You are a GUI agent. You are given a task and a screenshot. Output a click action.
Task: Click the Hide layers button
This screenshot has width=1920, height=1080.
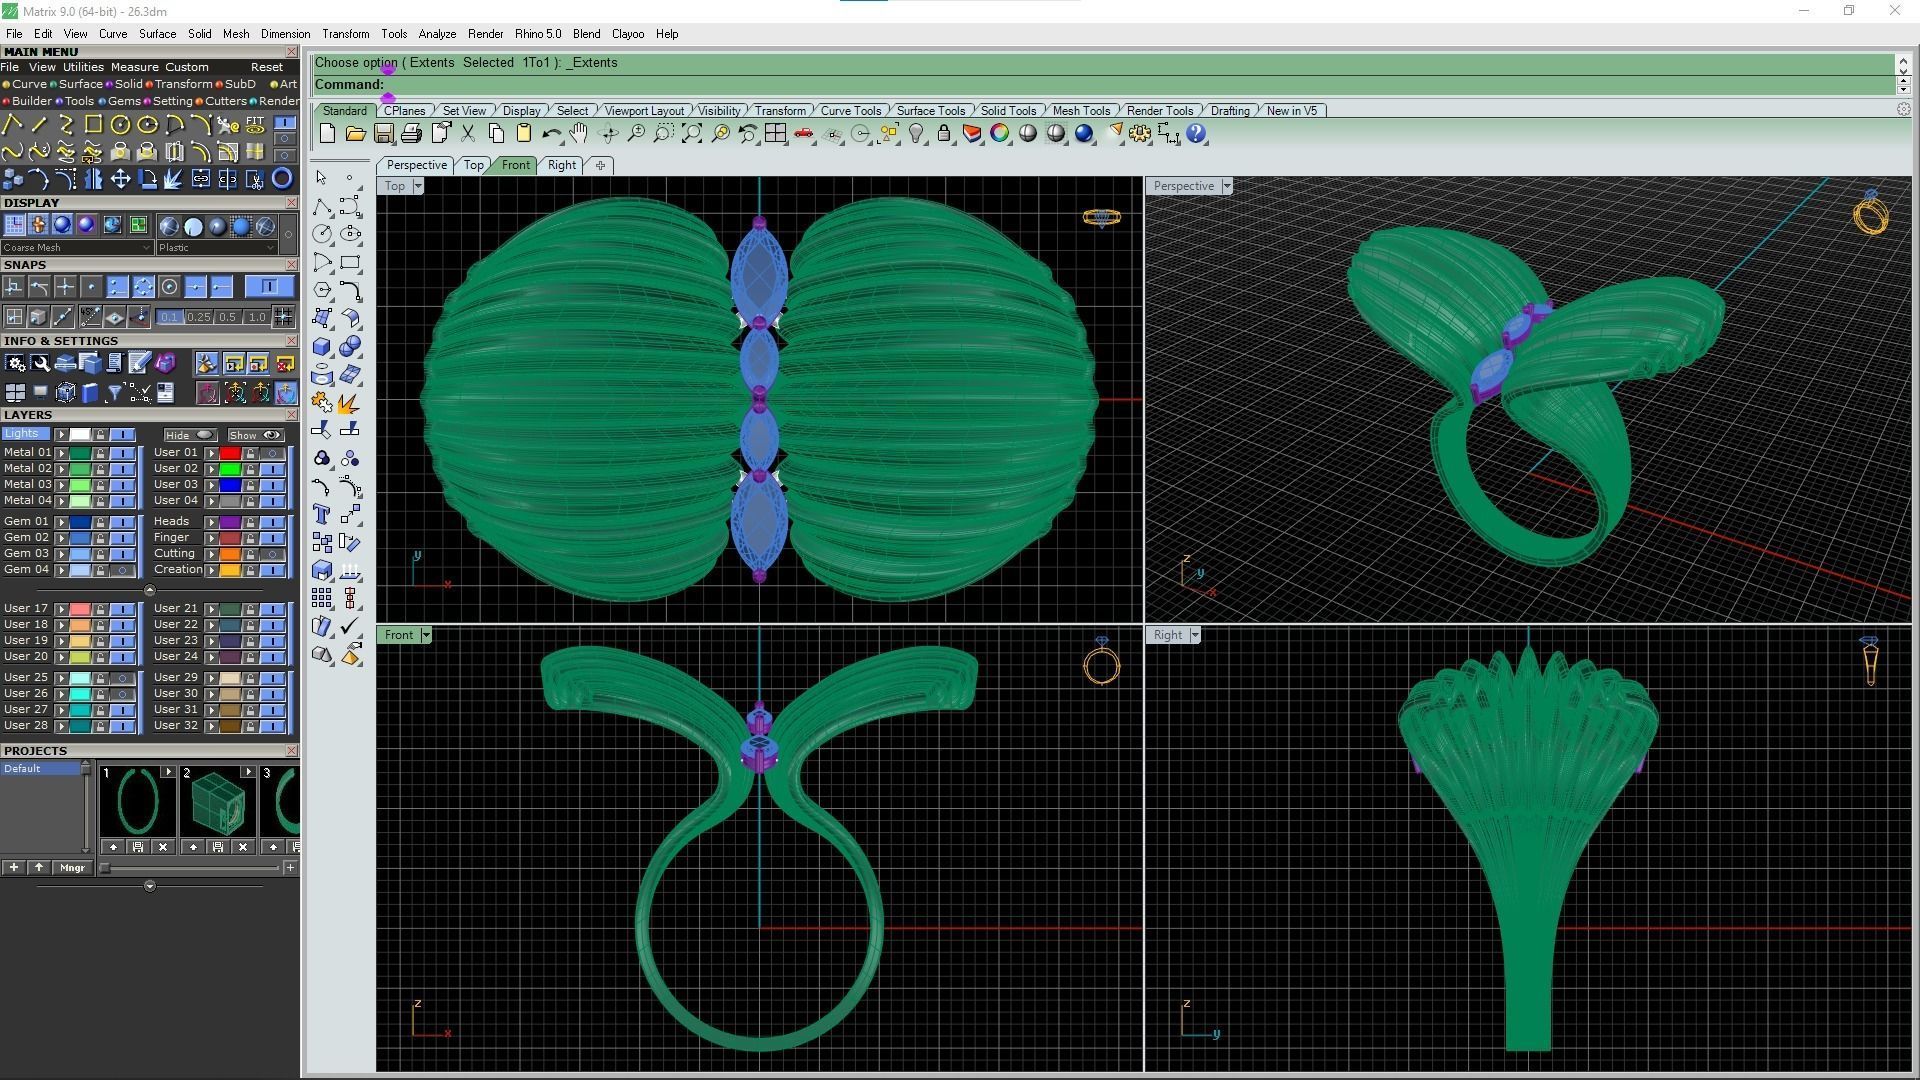[x=190, y=435]
